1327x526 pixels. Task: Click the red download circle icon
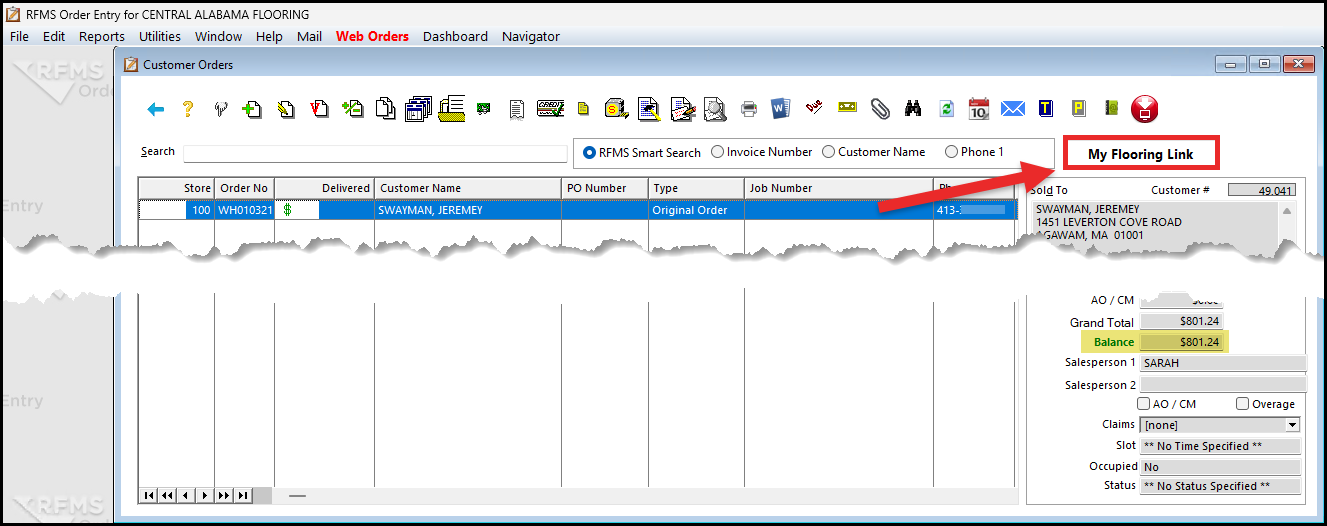(x=1144, y=109)
